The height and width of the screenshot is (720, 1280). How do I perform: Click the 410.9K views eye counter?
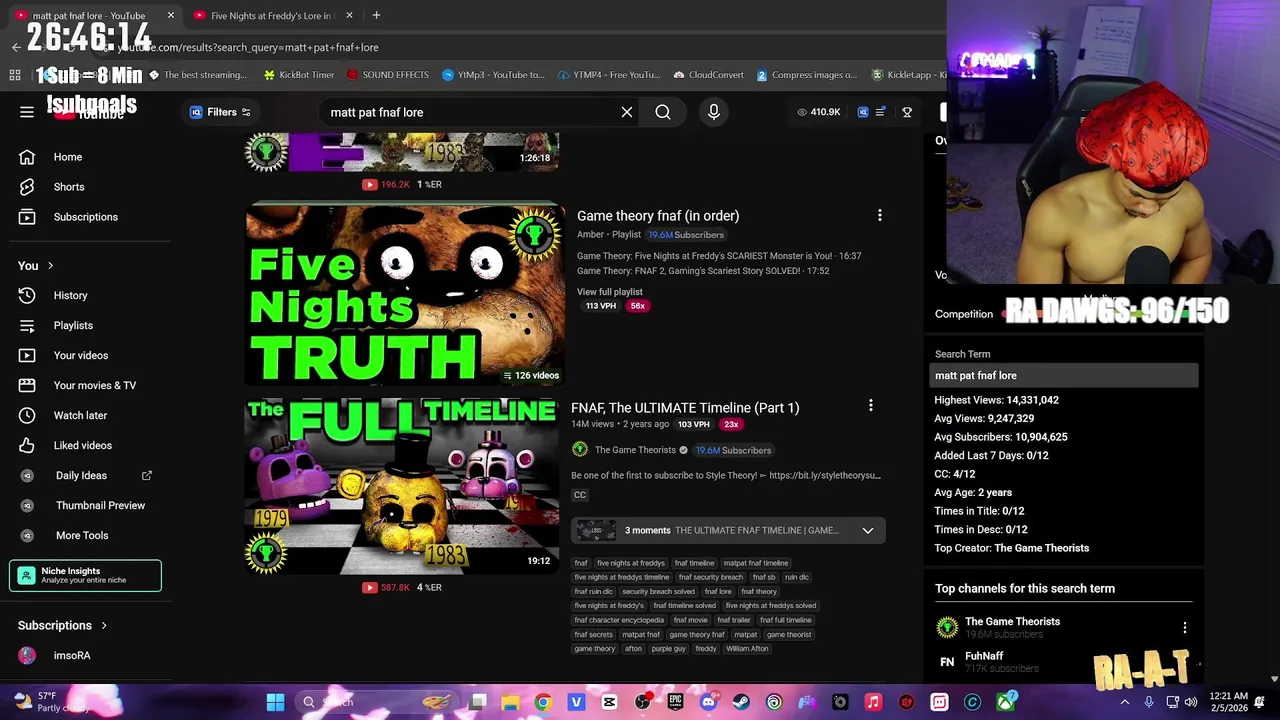819,112
